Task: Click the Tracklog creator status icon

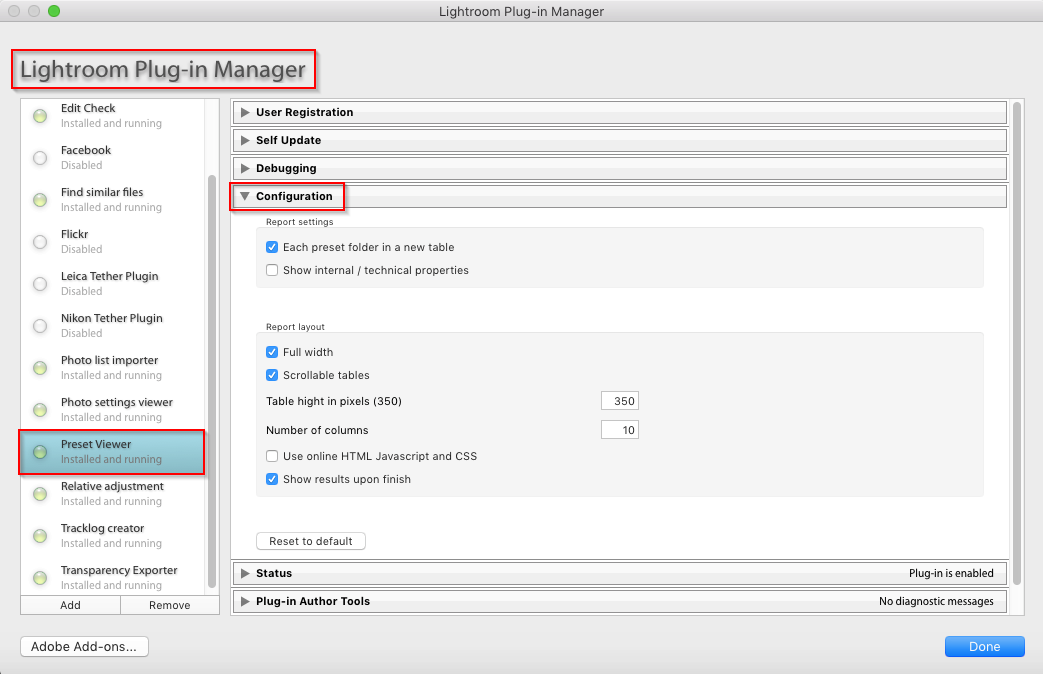Action: (40, 536)
